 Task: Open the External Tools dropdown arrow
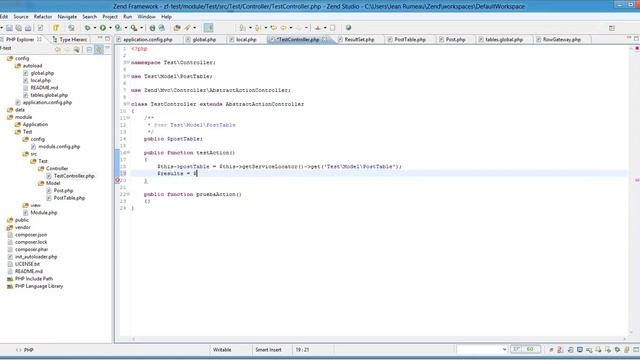(x=141, y=28)
